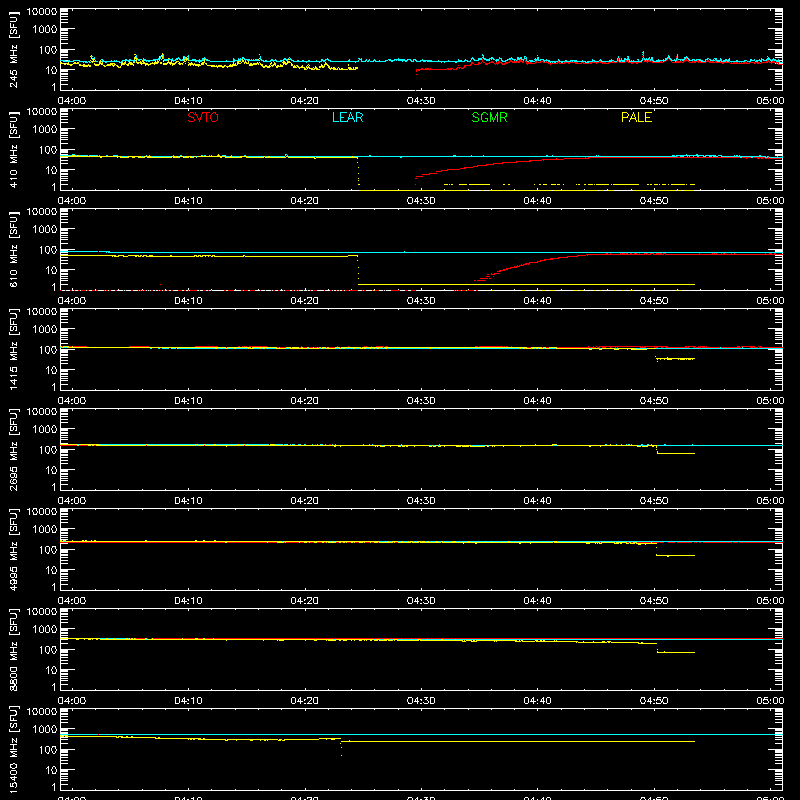Click 04:10 time label under 1415 MHz plot
Image resolution: width=800 pixels, height=800 pixels.
click(188, 401)
